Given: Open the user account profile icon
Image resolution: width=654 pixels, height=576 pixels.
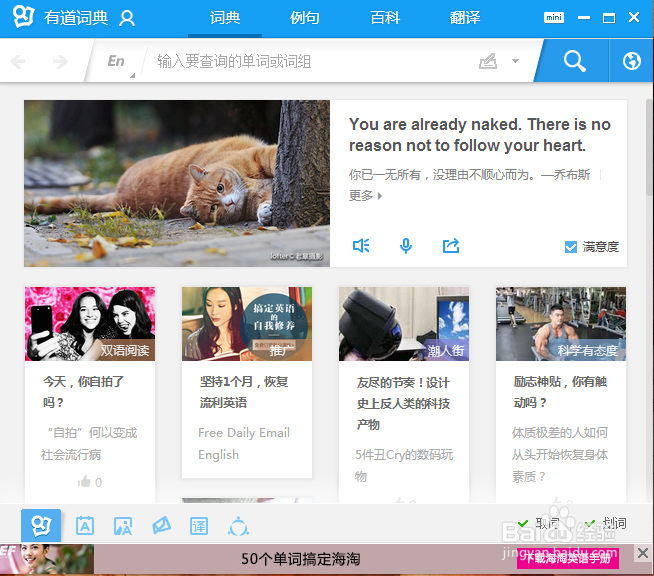Looking at the screenshot, I should pos(127,18).
